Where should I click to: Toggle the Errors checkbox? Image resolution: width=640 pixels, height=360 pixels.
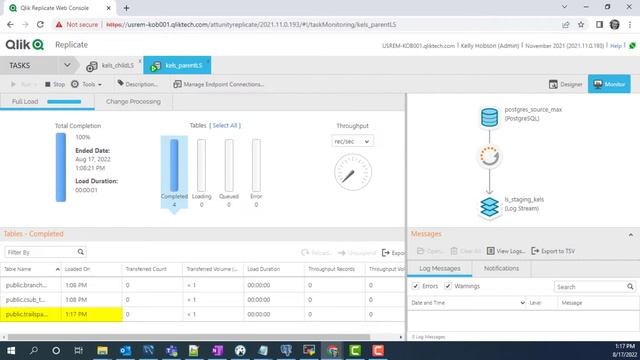pos(416,286)
